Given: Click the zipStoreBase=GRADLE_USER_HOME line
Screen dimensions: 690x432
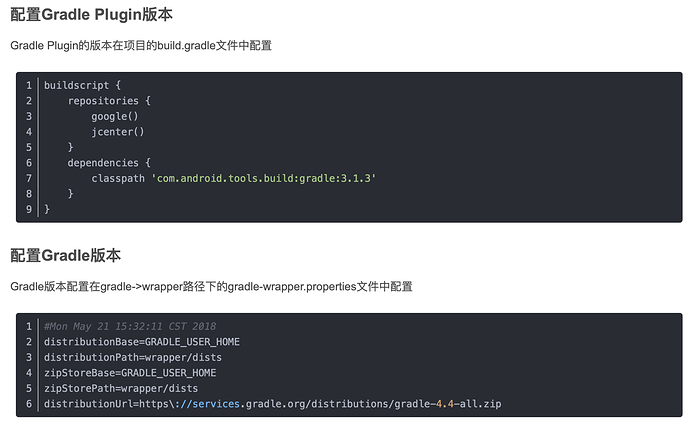Looking at the screenshot, I should (x=130, y=373).
